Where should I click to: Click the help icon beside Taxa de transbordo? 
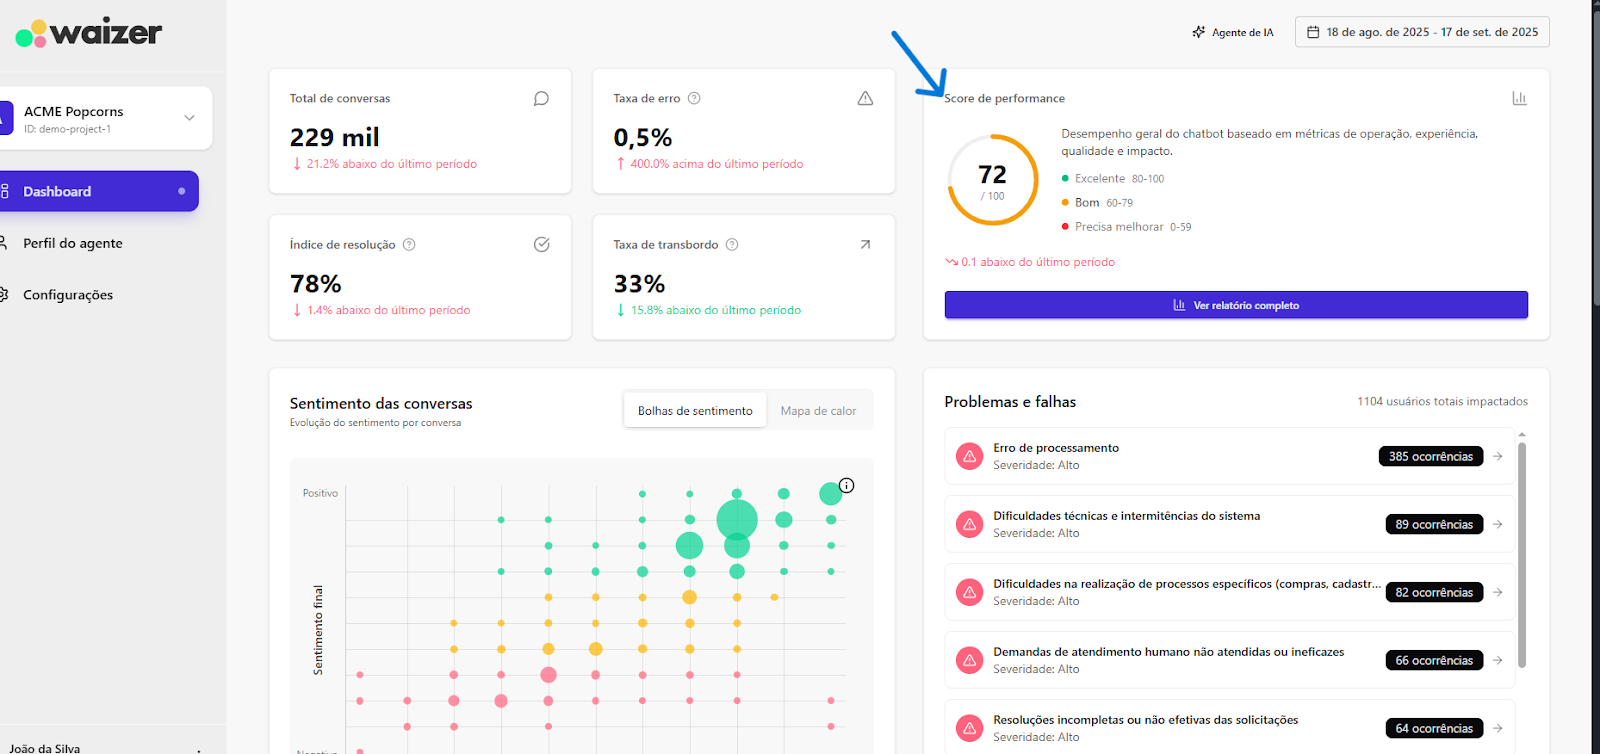[x=732, y=245]
